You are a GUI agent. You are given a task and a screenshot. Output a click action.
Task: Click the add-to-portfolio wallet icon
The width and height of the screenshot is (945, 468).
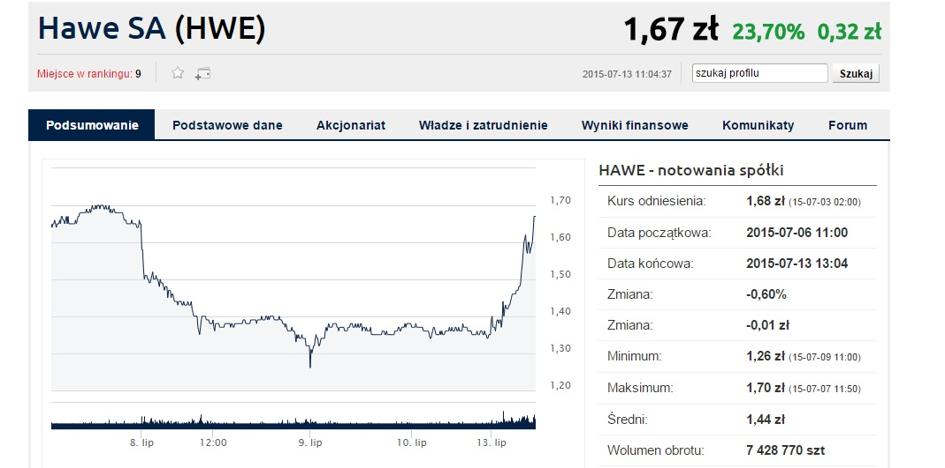[x=203, y=73]
